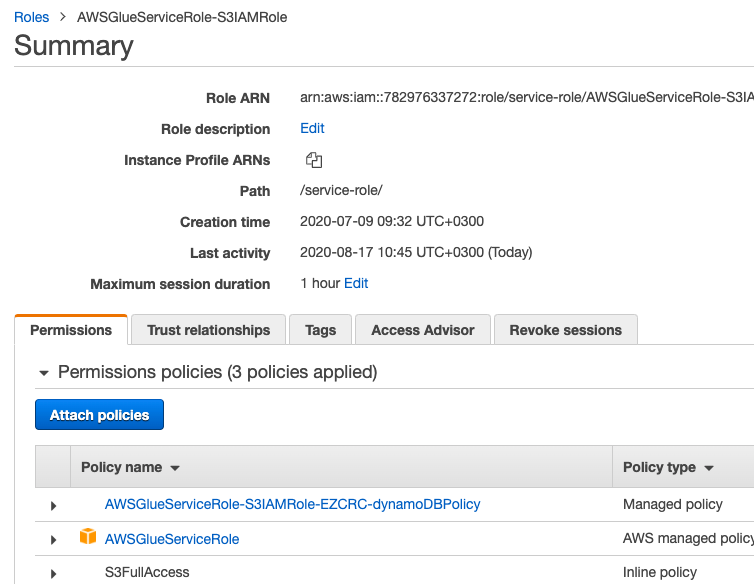Select the Role ARN value text
Image resolution: width=754 pixels, height=584 pixels.
pyautogui.click(x=527, y=97)
